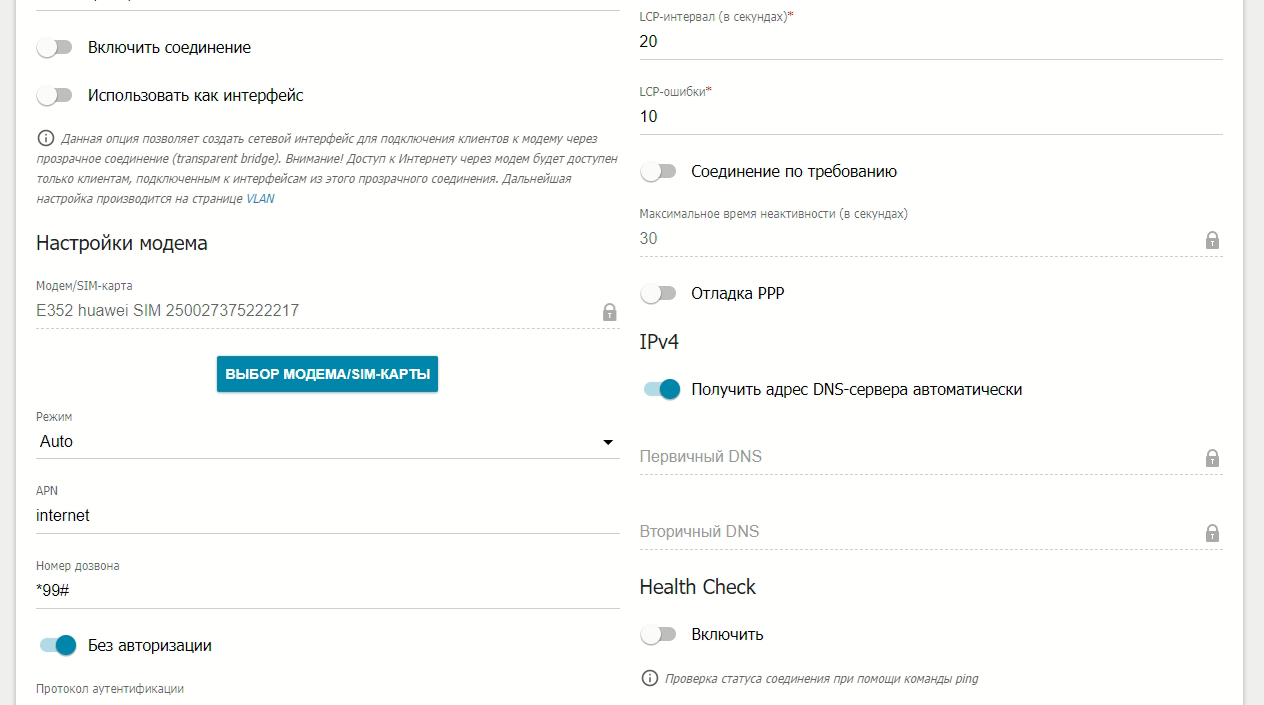Toggle Отладка PPP switch
1264x705 pixels.
click(659, 293)
